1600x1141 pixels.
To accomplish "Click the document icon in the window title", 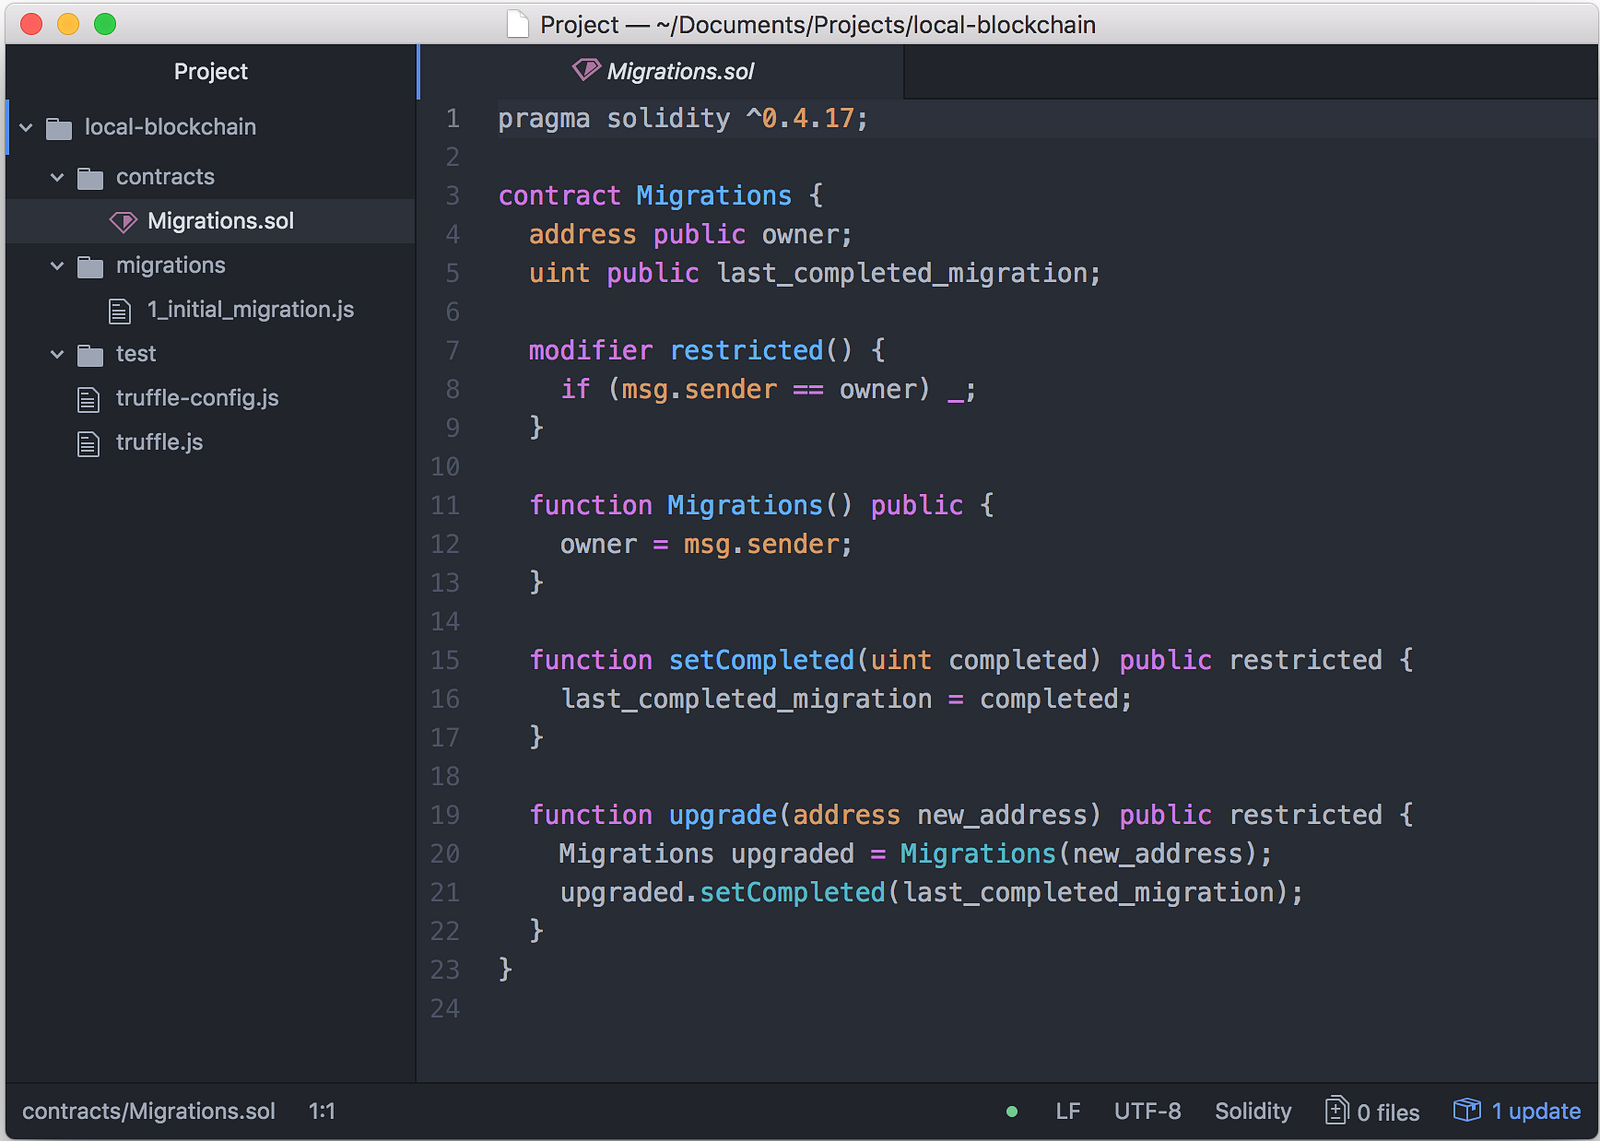I will (x=518, y=24).
